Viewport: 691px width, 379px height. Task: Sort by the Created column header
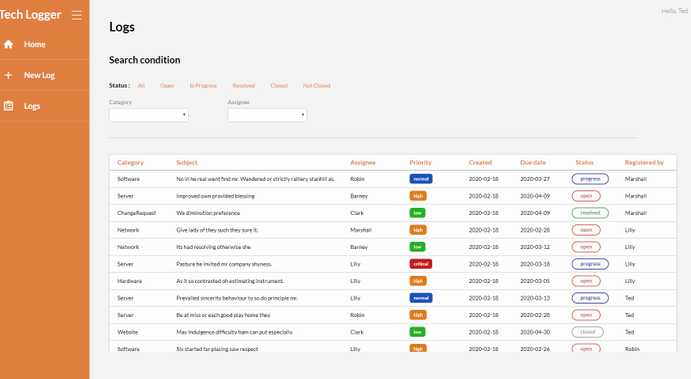click(x=480, y=163)
